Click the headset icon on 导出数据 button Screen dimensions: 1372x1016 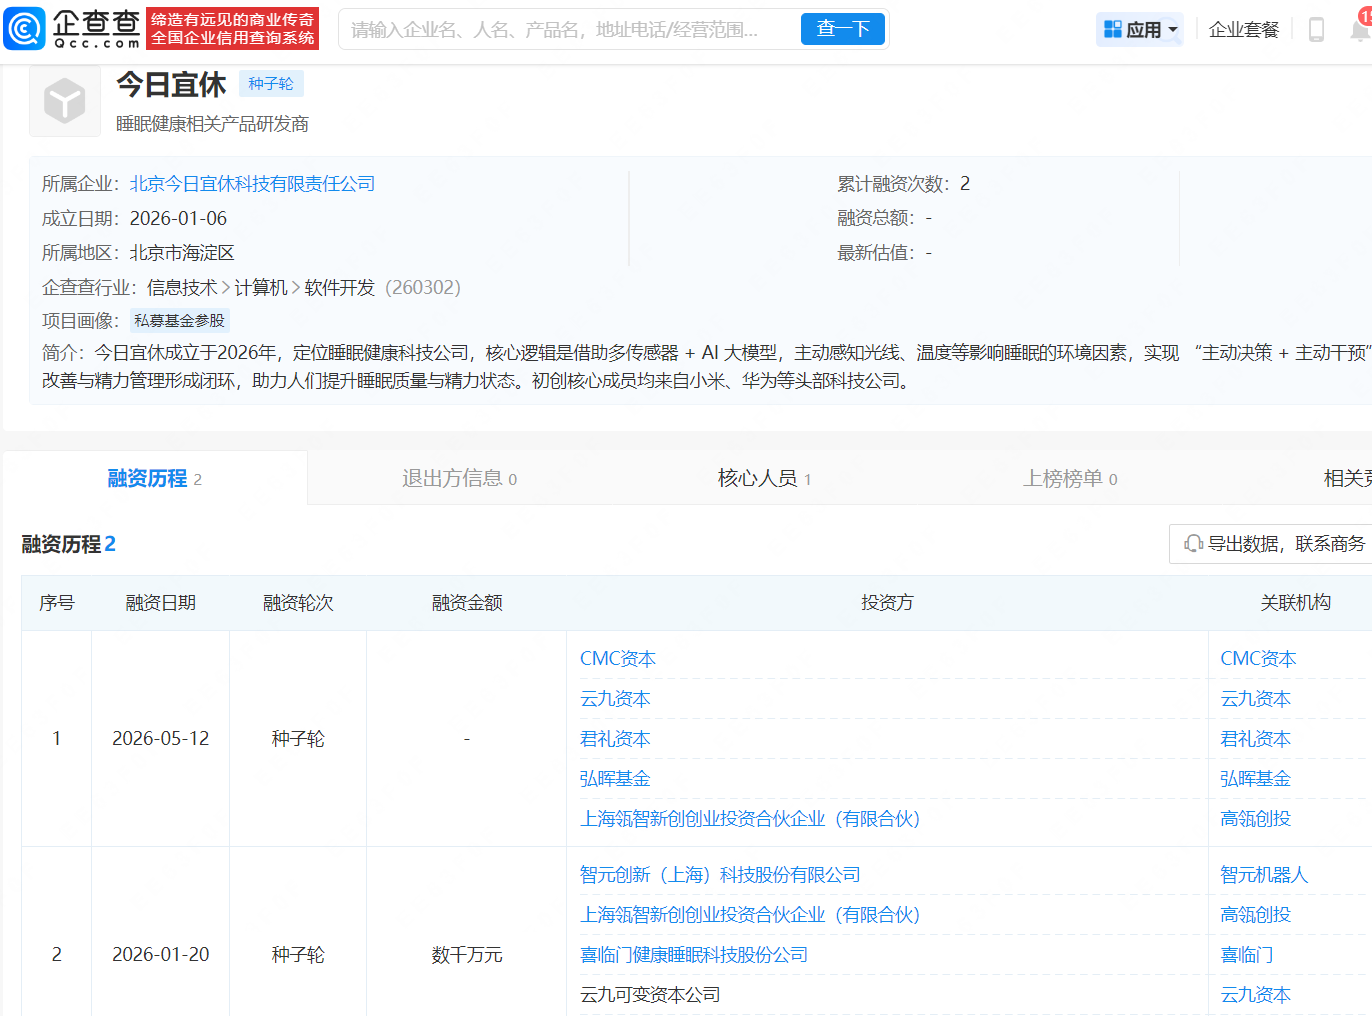(x=1193, y=544)
